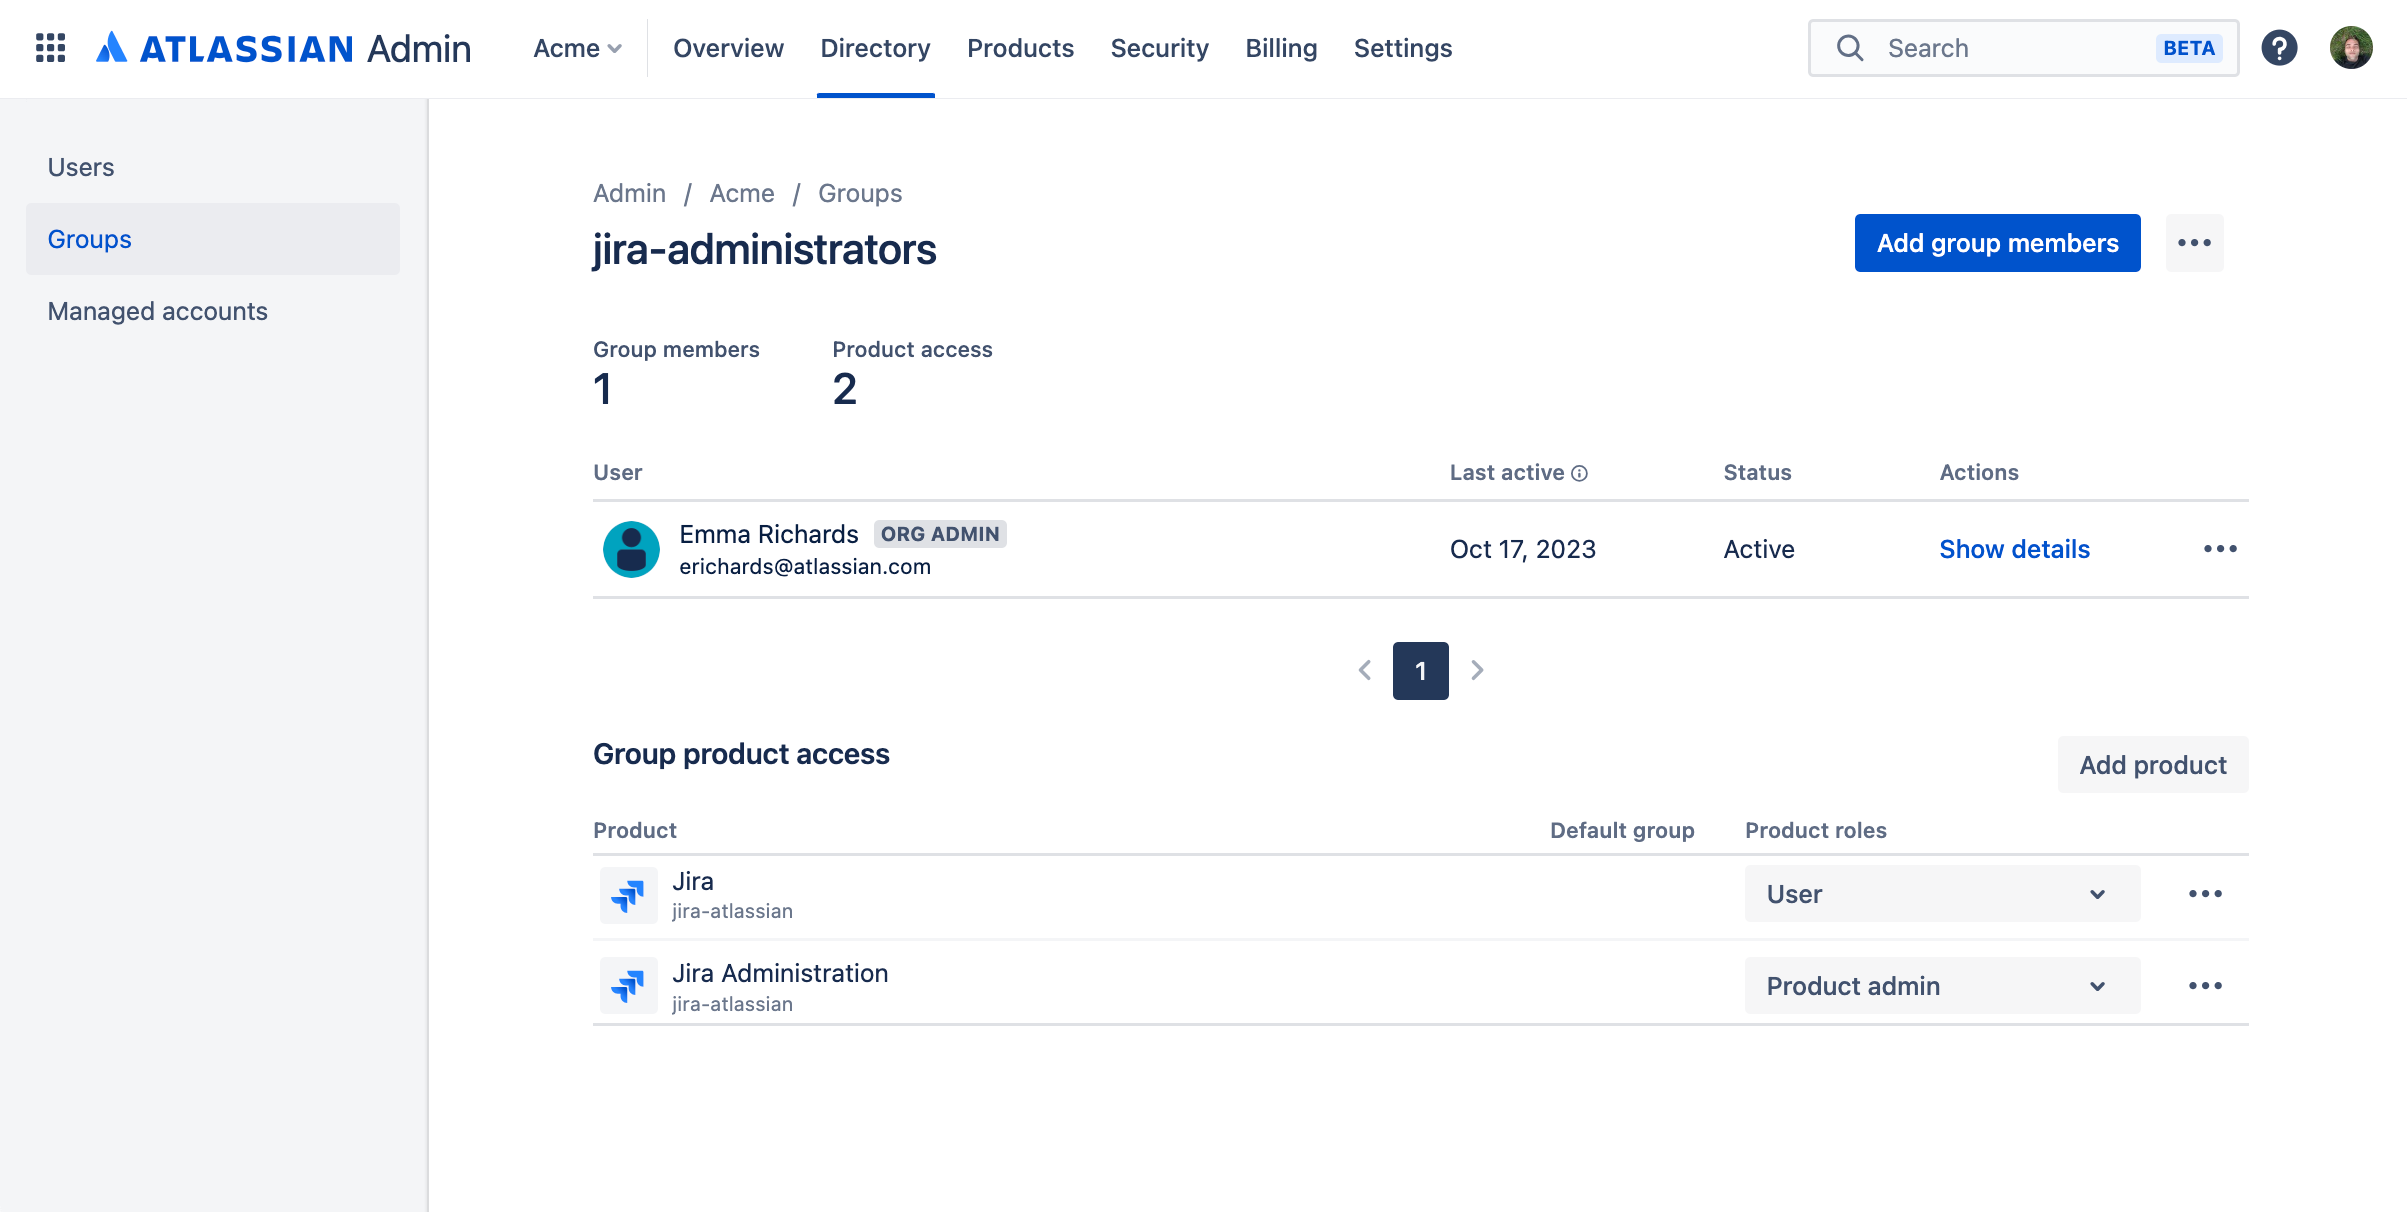The height and width of the screenshot is (1212, 2407).
Task: Select the Security tab
Action: (1159, 48)
